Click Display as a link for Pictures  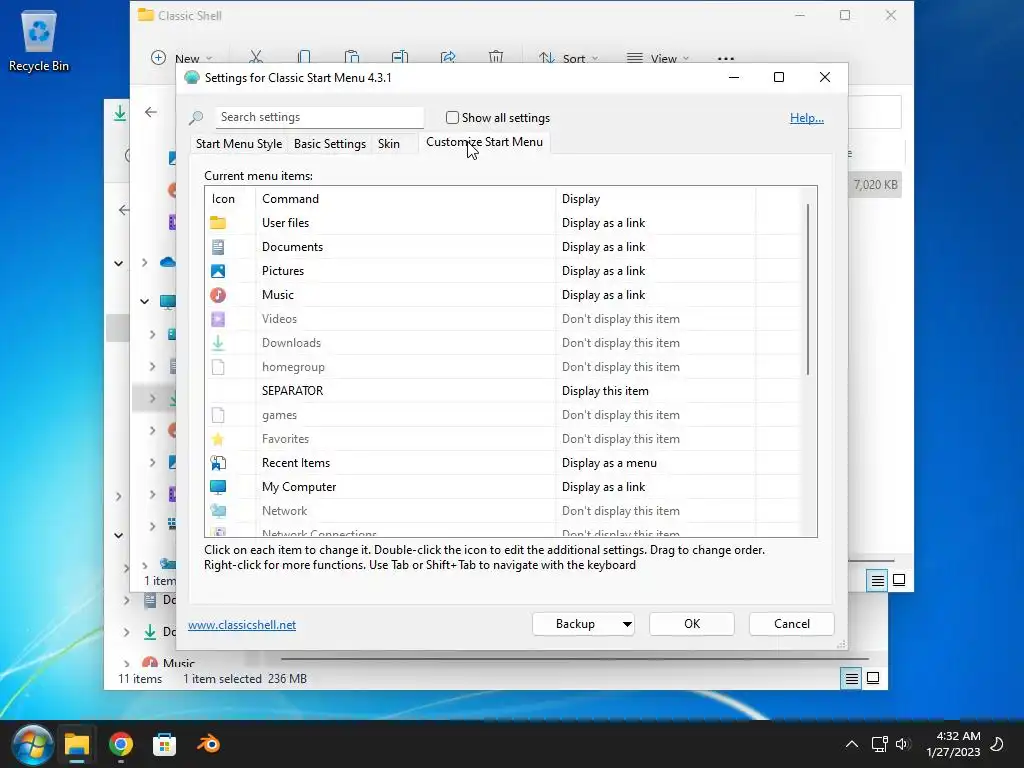pyautogui.click(x=603, y=271)
